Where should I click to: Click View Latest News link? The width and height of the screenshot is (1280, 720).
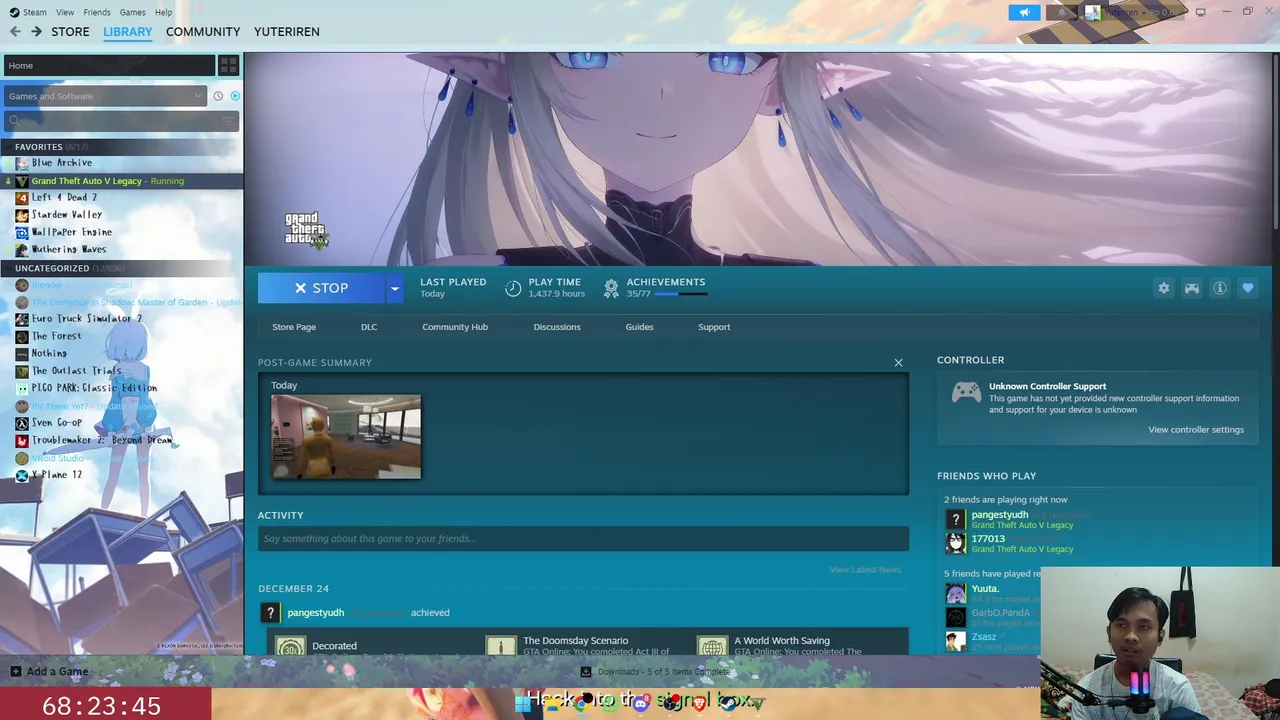865,570
